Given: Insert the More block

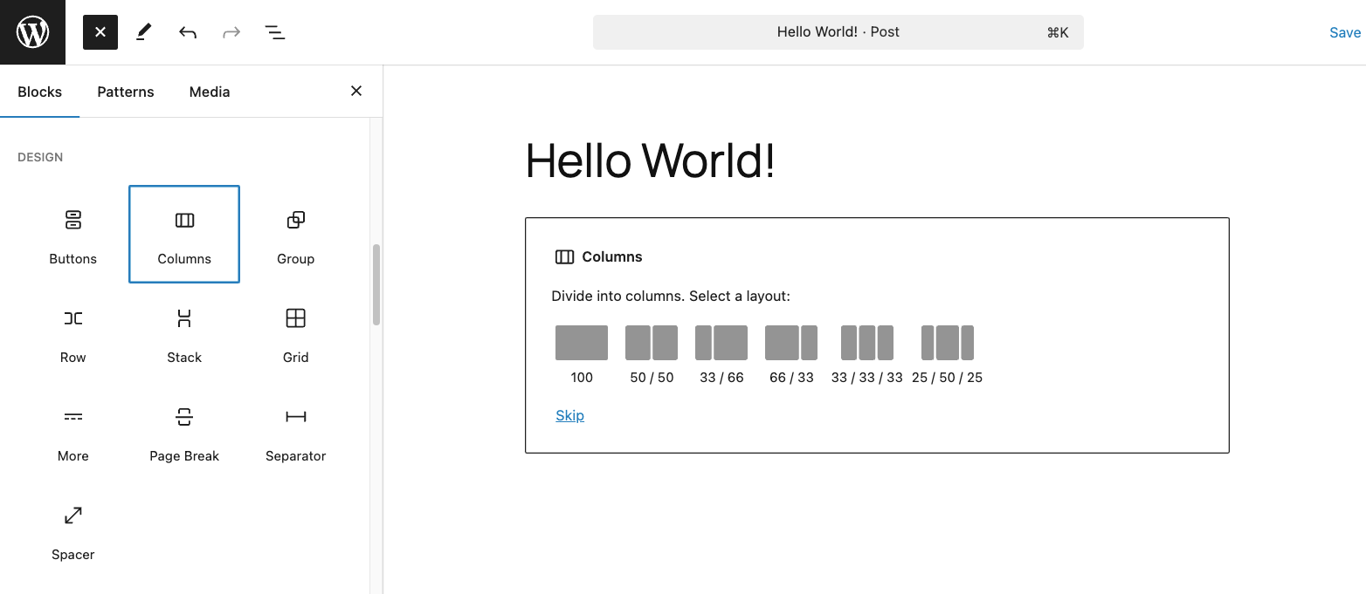Looking at the screenshot, I should (x=72, y=431).
